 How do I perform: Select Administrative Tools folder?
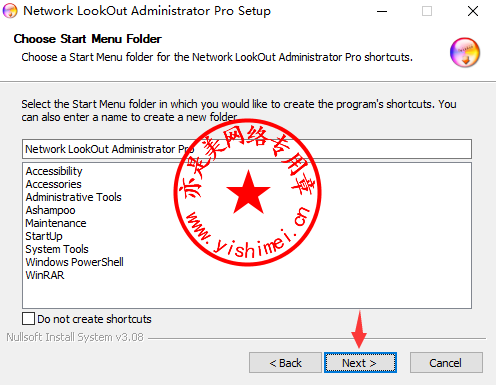point(74,197)
